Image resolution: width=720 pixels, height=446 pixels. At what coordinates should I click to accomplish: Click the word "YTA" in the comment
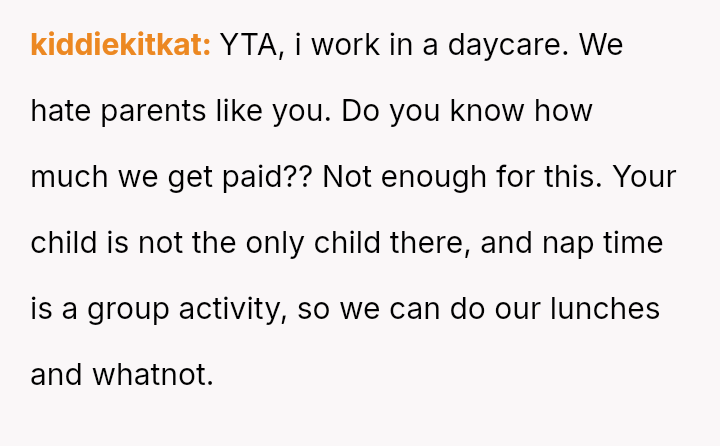click(250, 45)
